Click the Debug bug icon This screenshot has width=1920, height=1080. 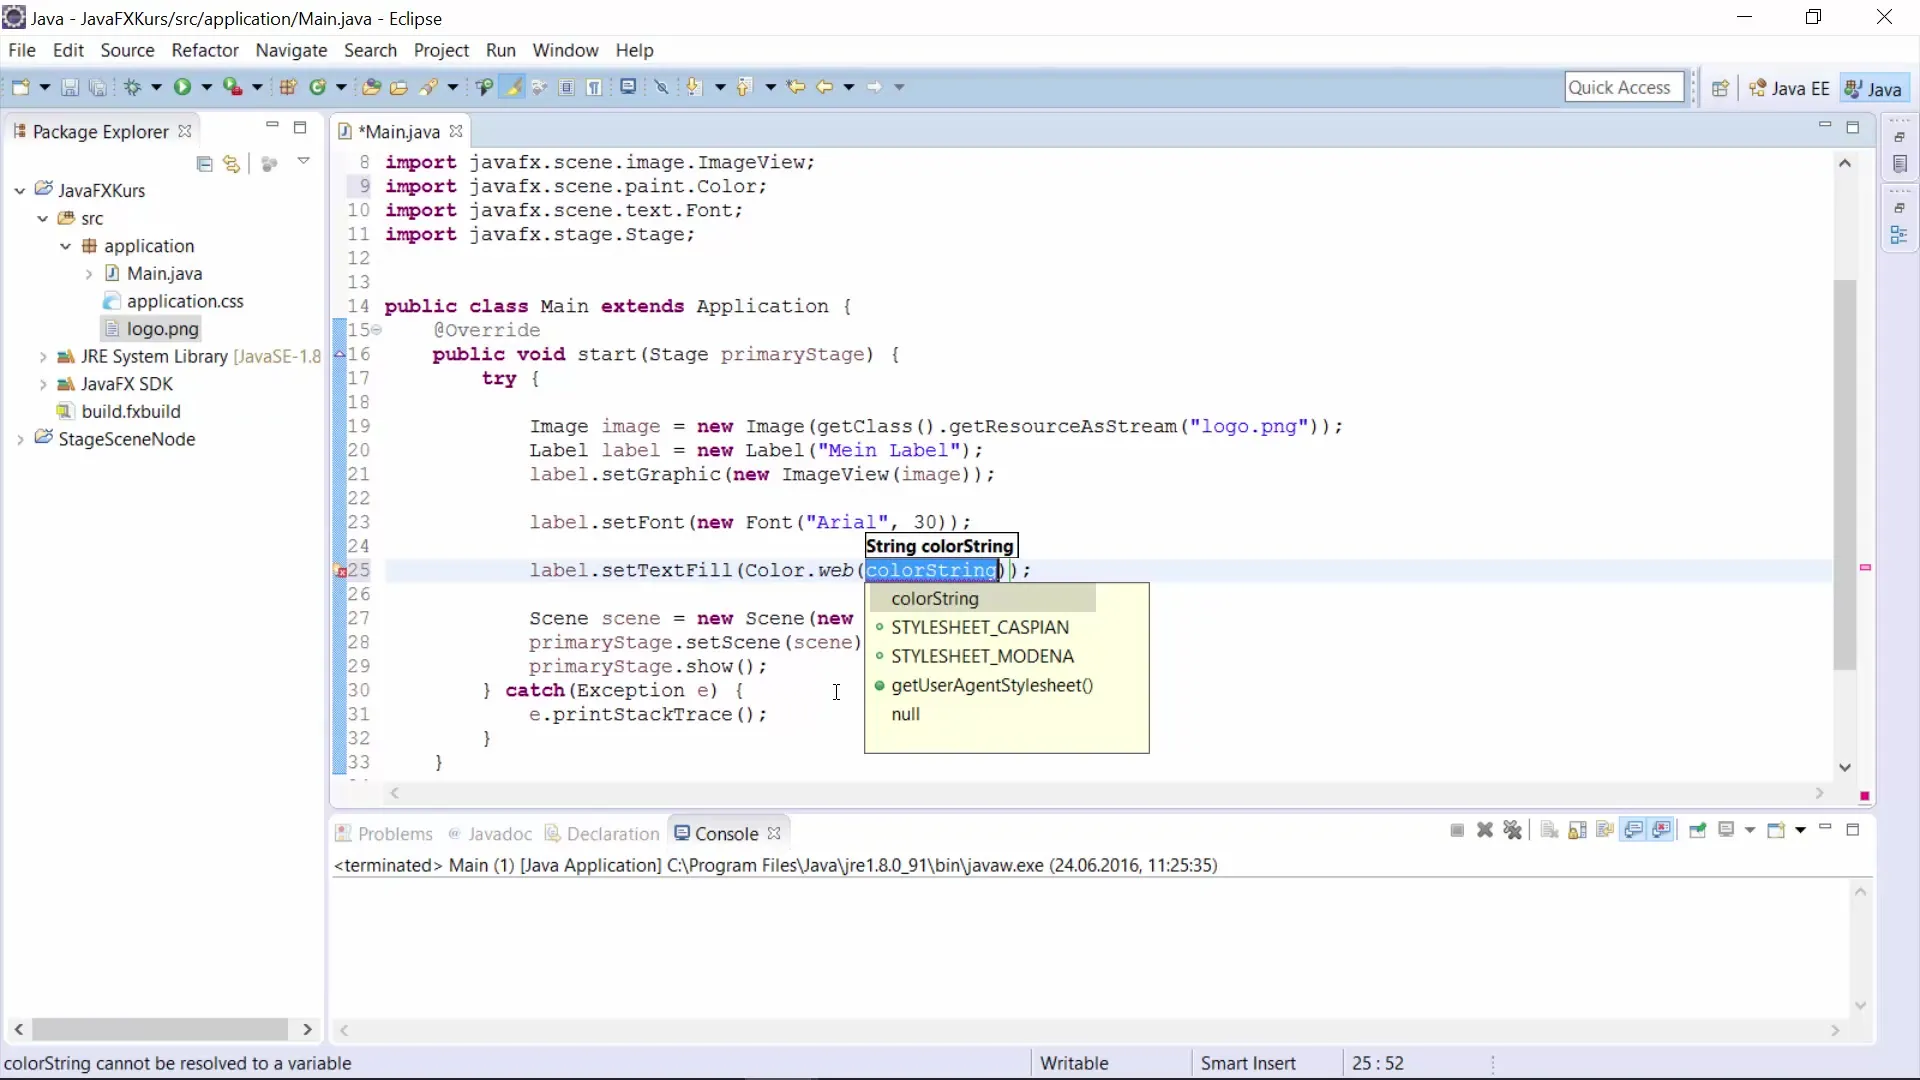[132, 88]
